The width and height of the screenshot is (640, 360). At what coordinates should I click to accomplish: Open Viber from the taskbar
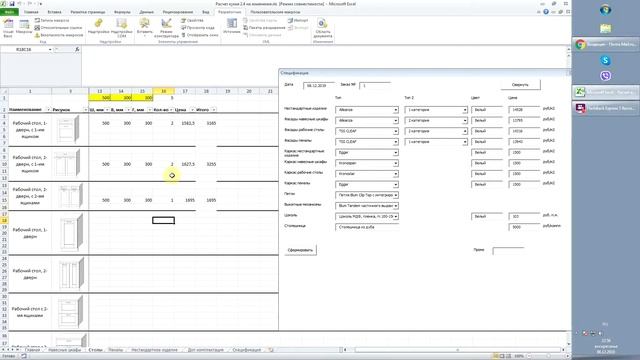tap(605, 76)
